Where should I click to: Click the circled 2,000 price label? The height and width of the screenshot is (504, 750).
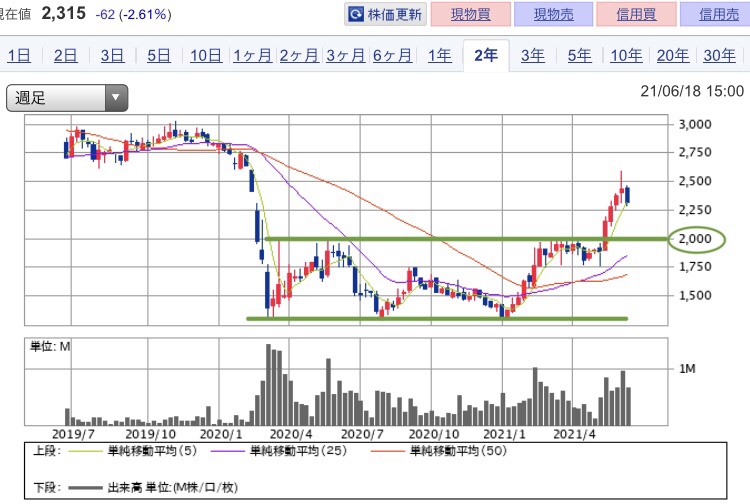[x=697, y=239]
